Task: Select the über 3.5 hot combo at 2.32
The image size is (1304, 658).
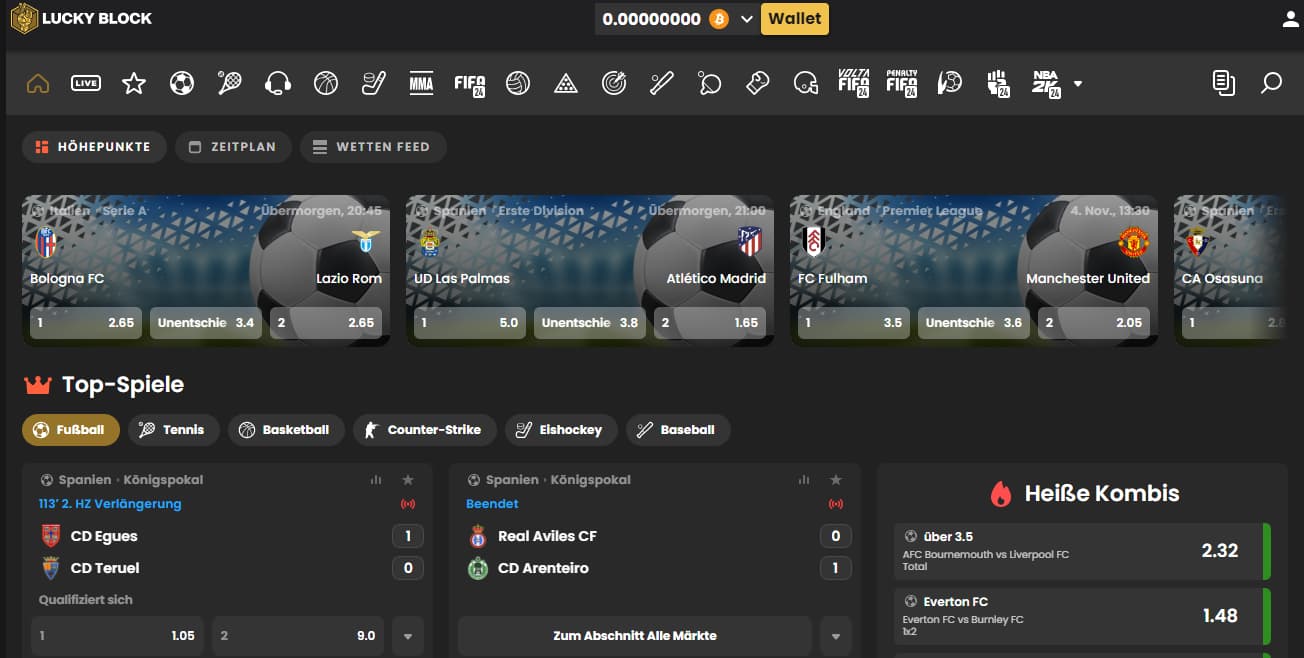Action: click(x=1080, y=550)
